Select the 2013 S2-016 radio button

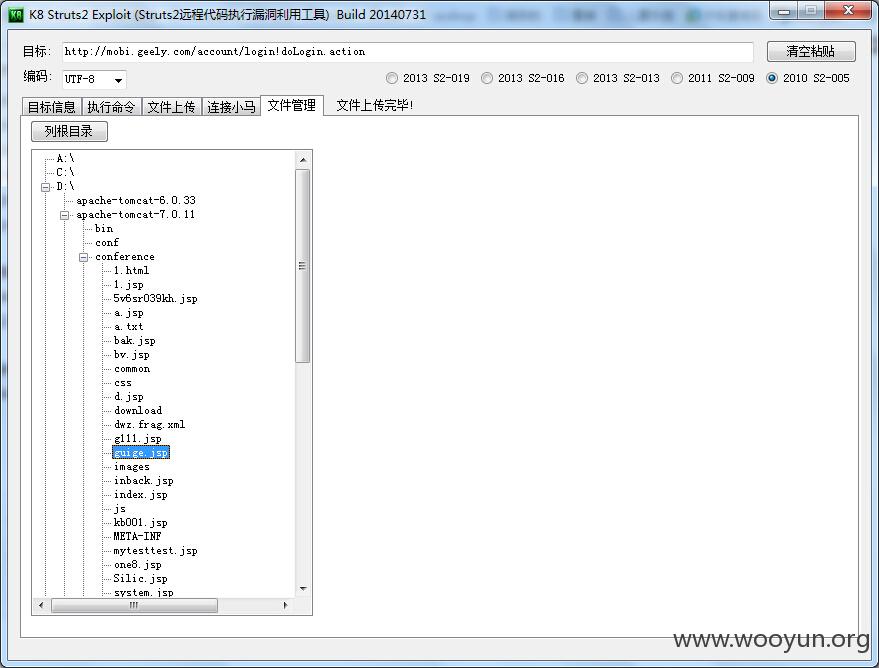point(487,78)
